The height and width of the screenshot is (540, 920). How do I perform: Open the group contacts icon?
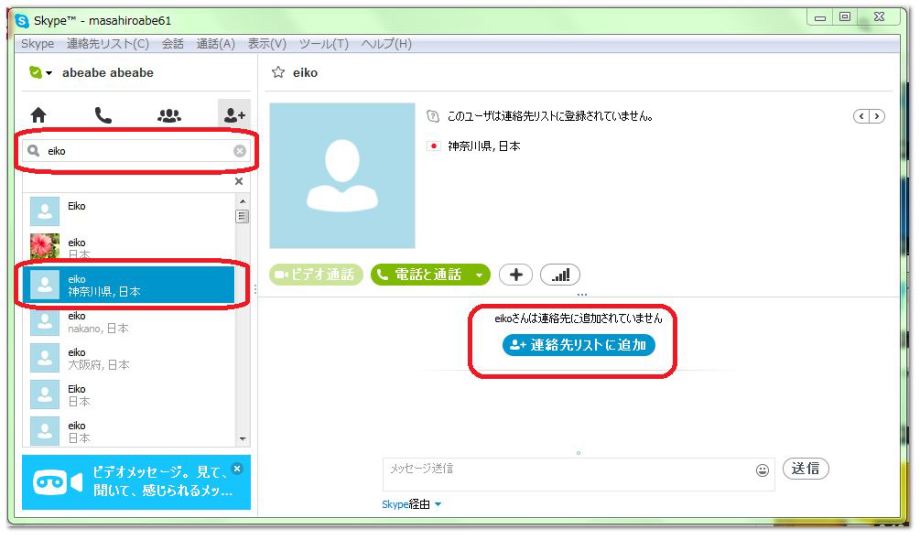[169, 116]
